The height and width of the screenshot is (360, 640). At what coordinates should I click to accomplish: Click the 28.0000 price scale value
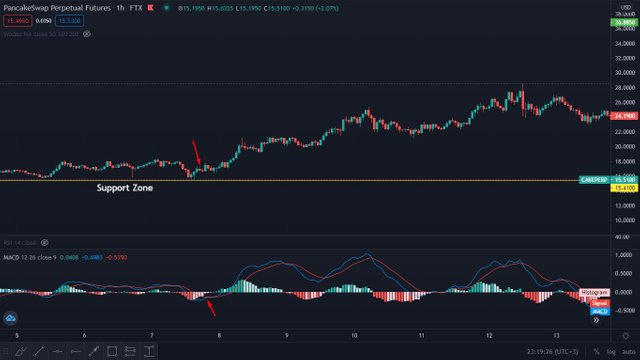pyautogui.click(x=625, y=88)
